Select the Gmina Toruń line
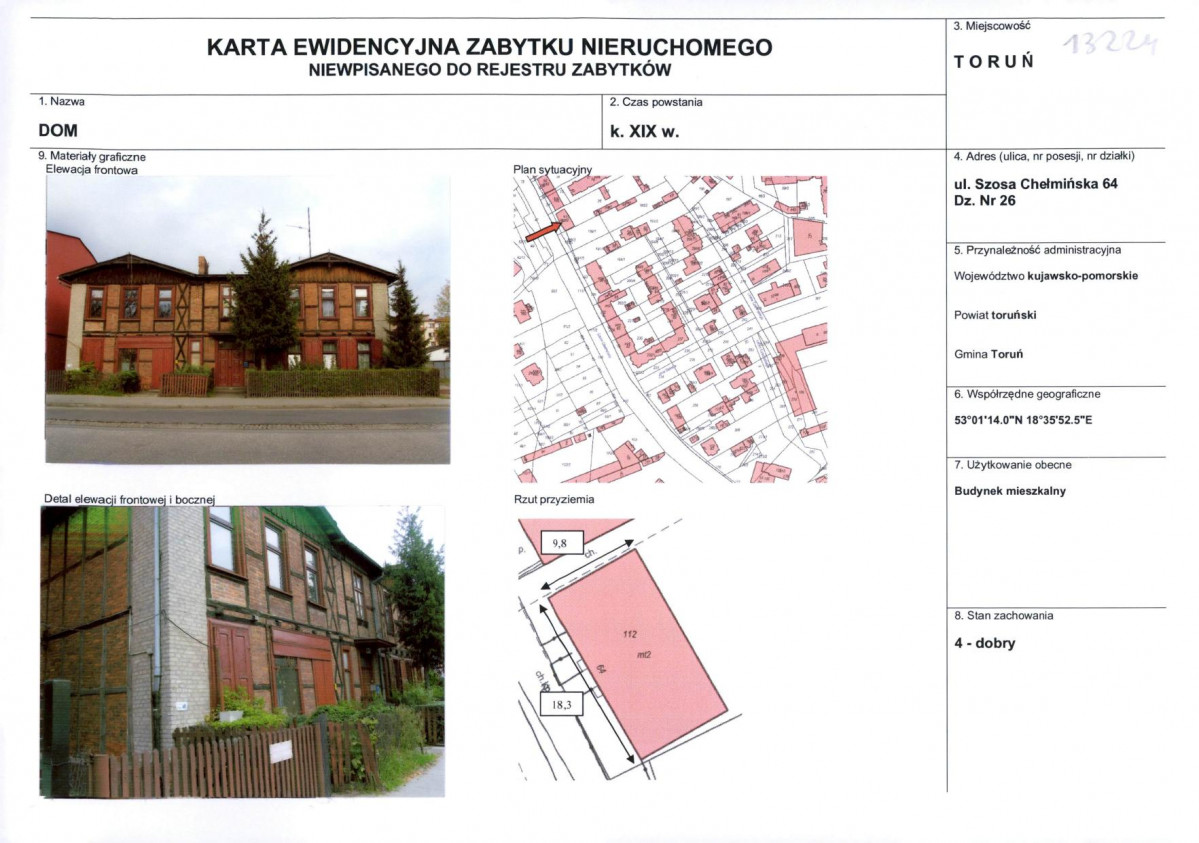 pos(988,354)
